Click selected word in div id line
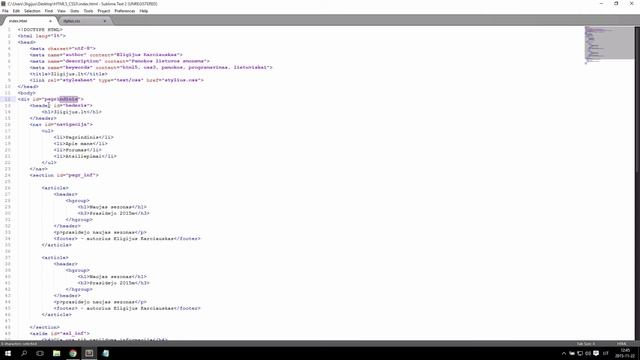This screenshot has width=640, height=360. (x=69, y=99)
